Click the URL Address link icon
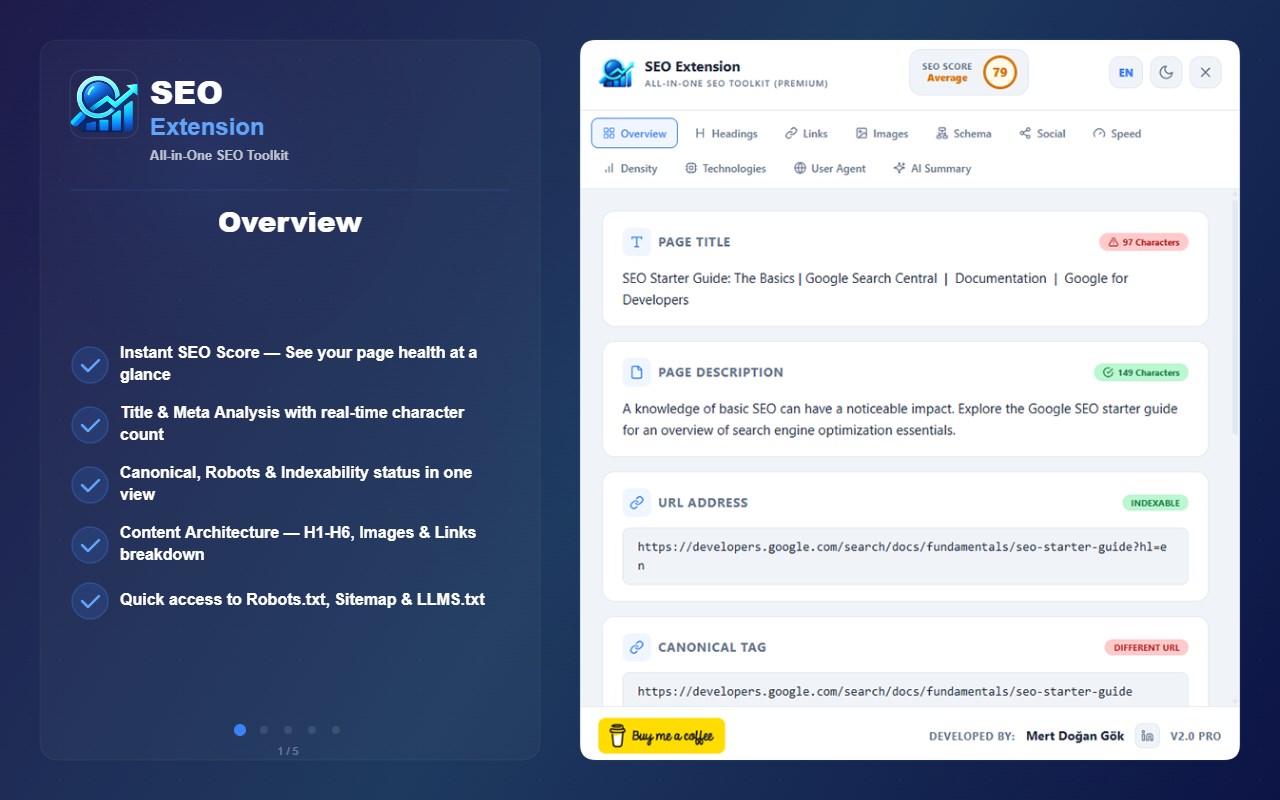 [x=636, y=502]
